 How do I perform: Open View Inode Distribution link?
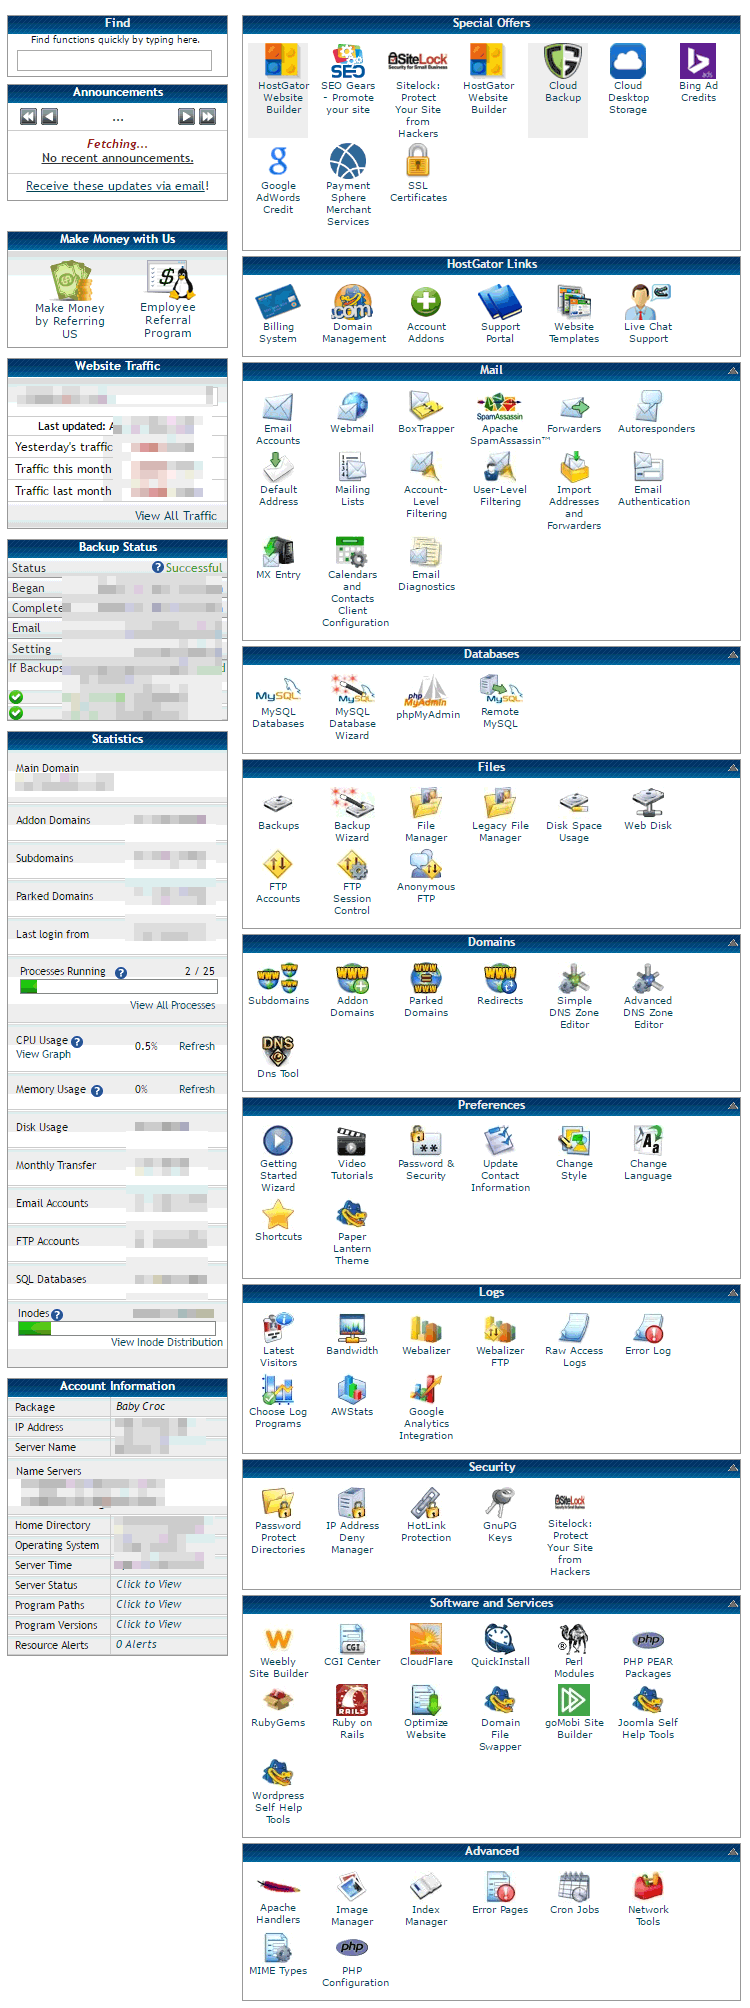click(167, 1342)
